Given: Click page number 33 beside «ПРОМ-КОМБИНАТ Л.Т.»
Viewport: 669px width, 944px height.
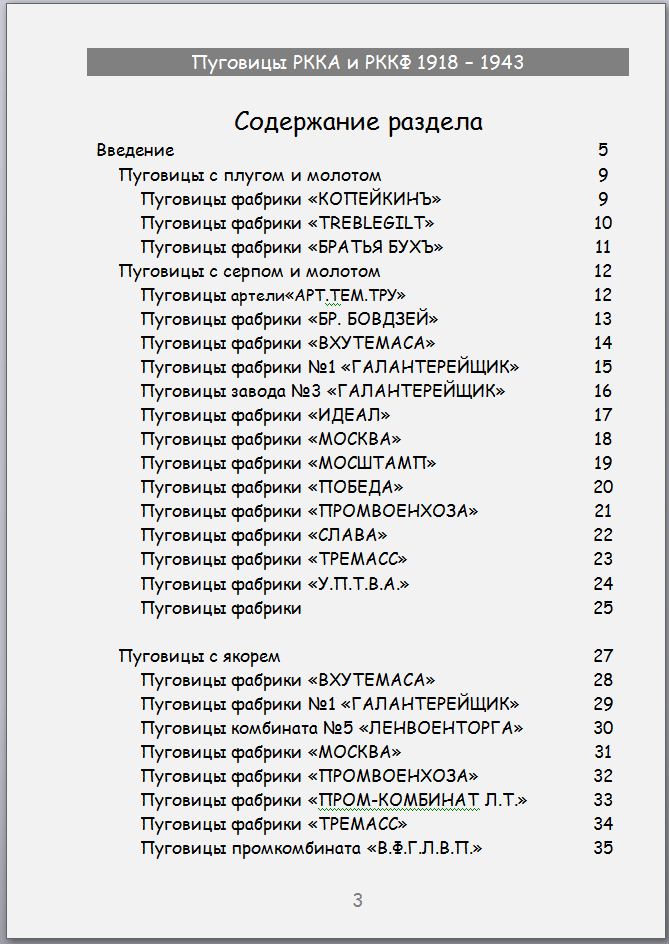Looking at the screenshot, I should pyautogui.click(x=603, y=800).
